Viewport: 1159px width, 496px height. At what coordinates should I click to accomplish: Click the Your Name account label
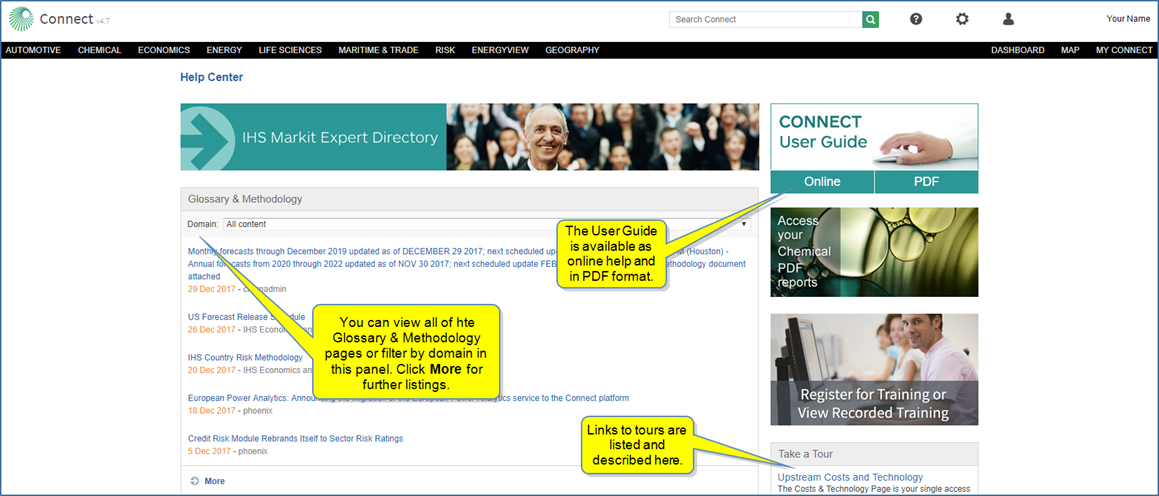[x=1128, y=19]
